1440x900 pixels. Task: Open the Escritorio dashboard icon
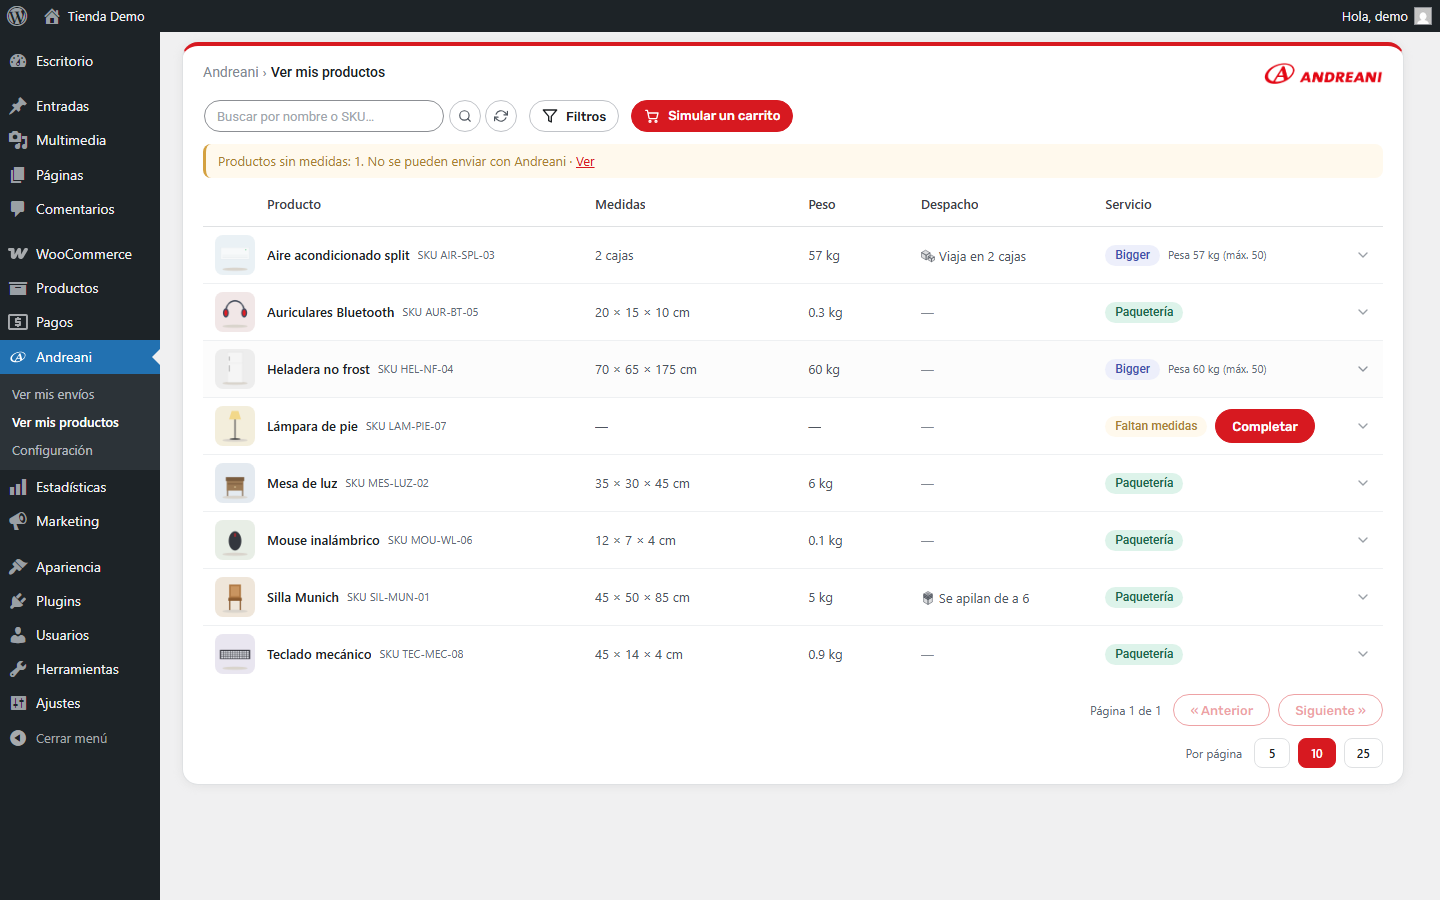(x=18, y=61)
